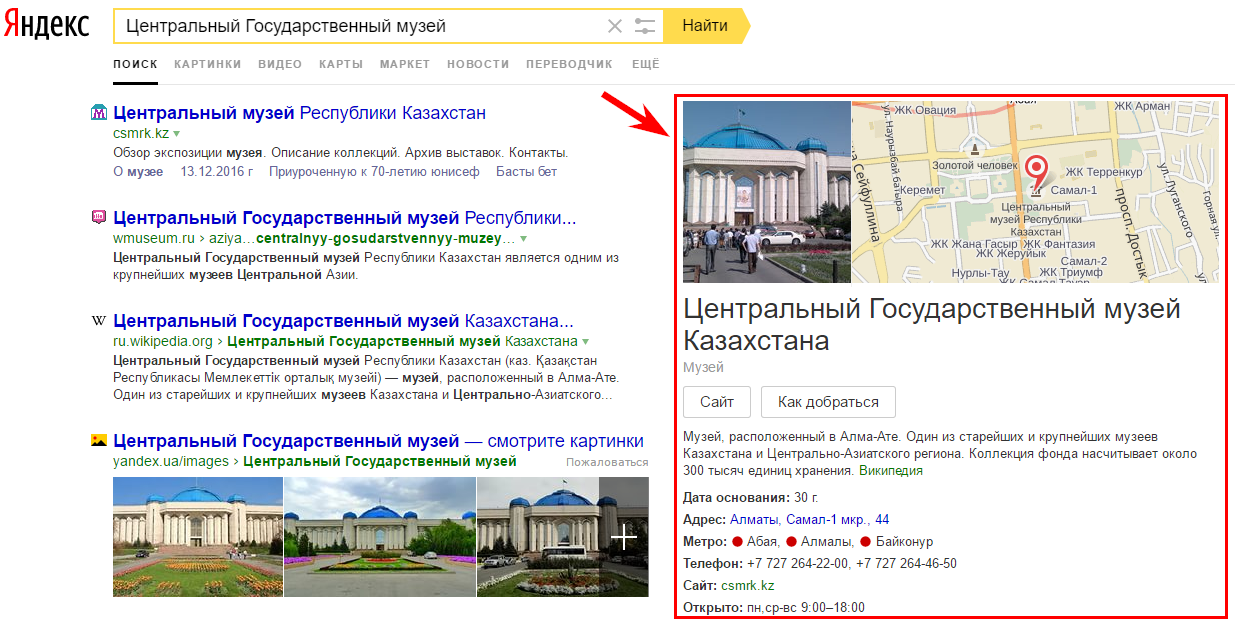The height and width of the screenshot is (622, 1235).
Task: Open advanced search settings sliders icon
Action: (x=645, y=26)
